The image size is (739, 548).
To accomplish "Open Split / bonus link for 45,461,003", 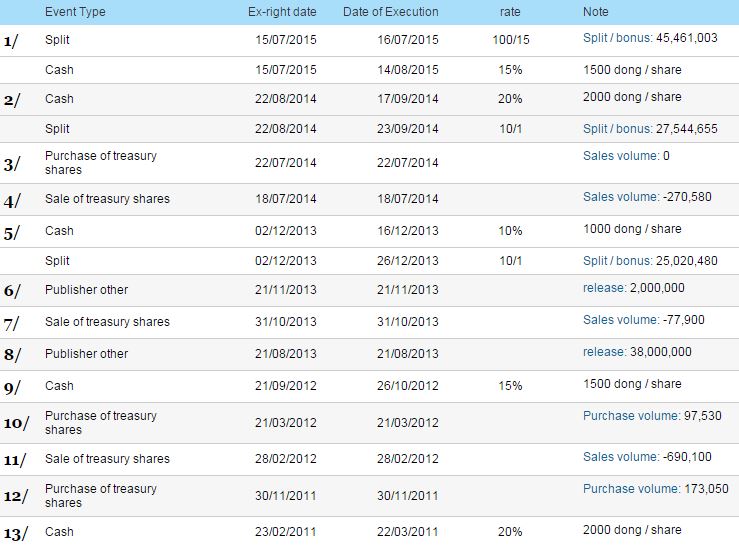I will click(617, 38).
